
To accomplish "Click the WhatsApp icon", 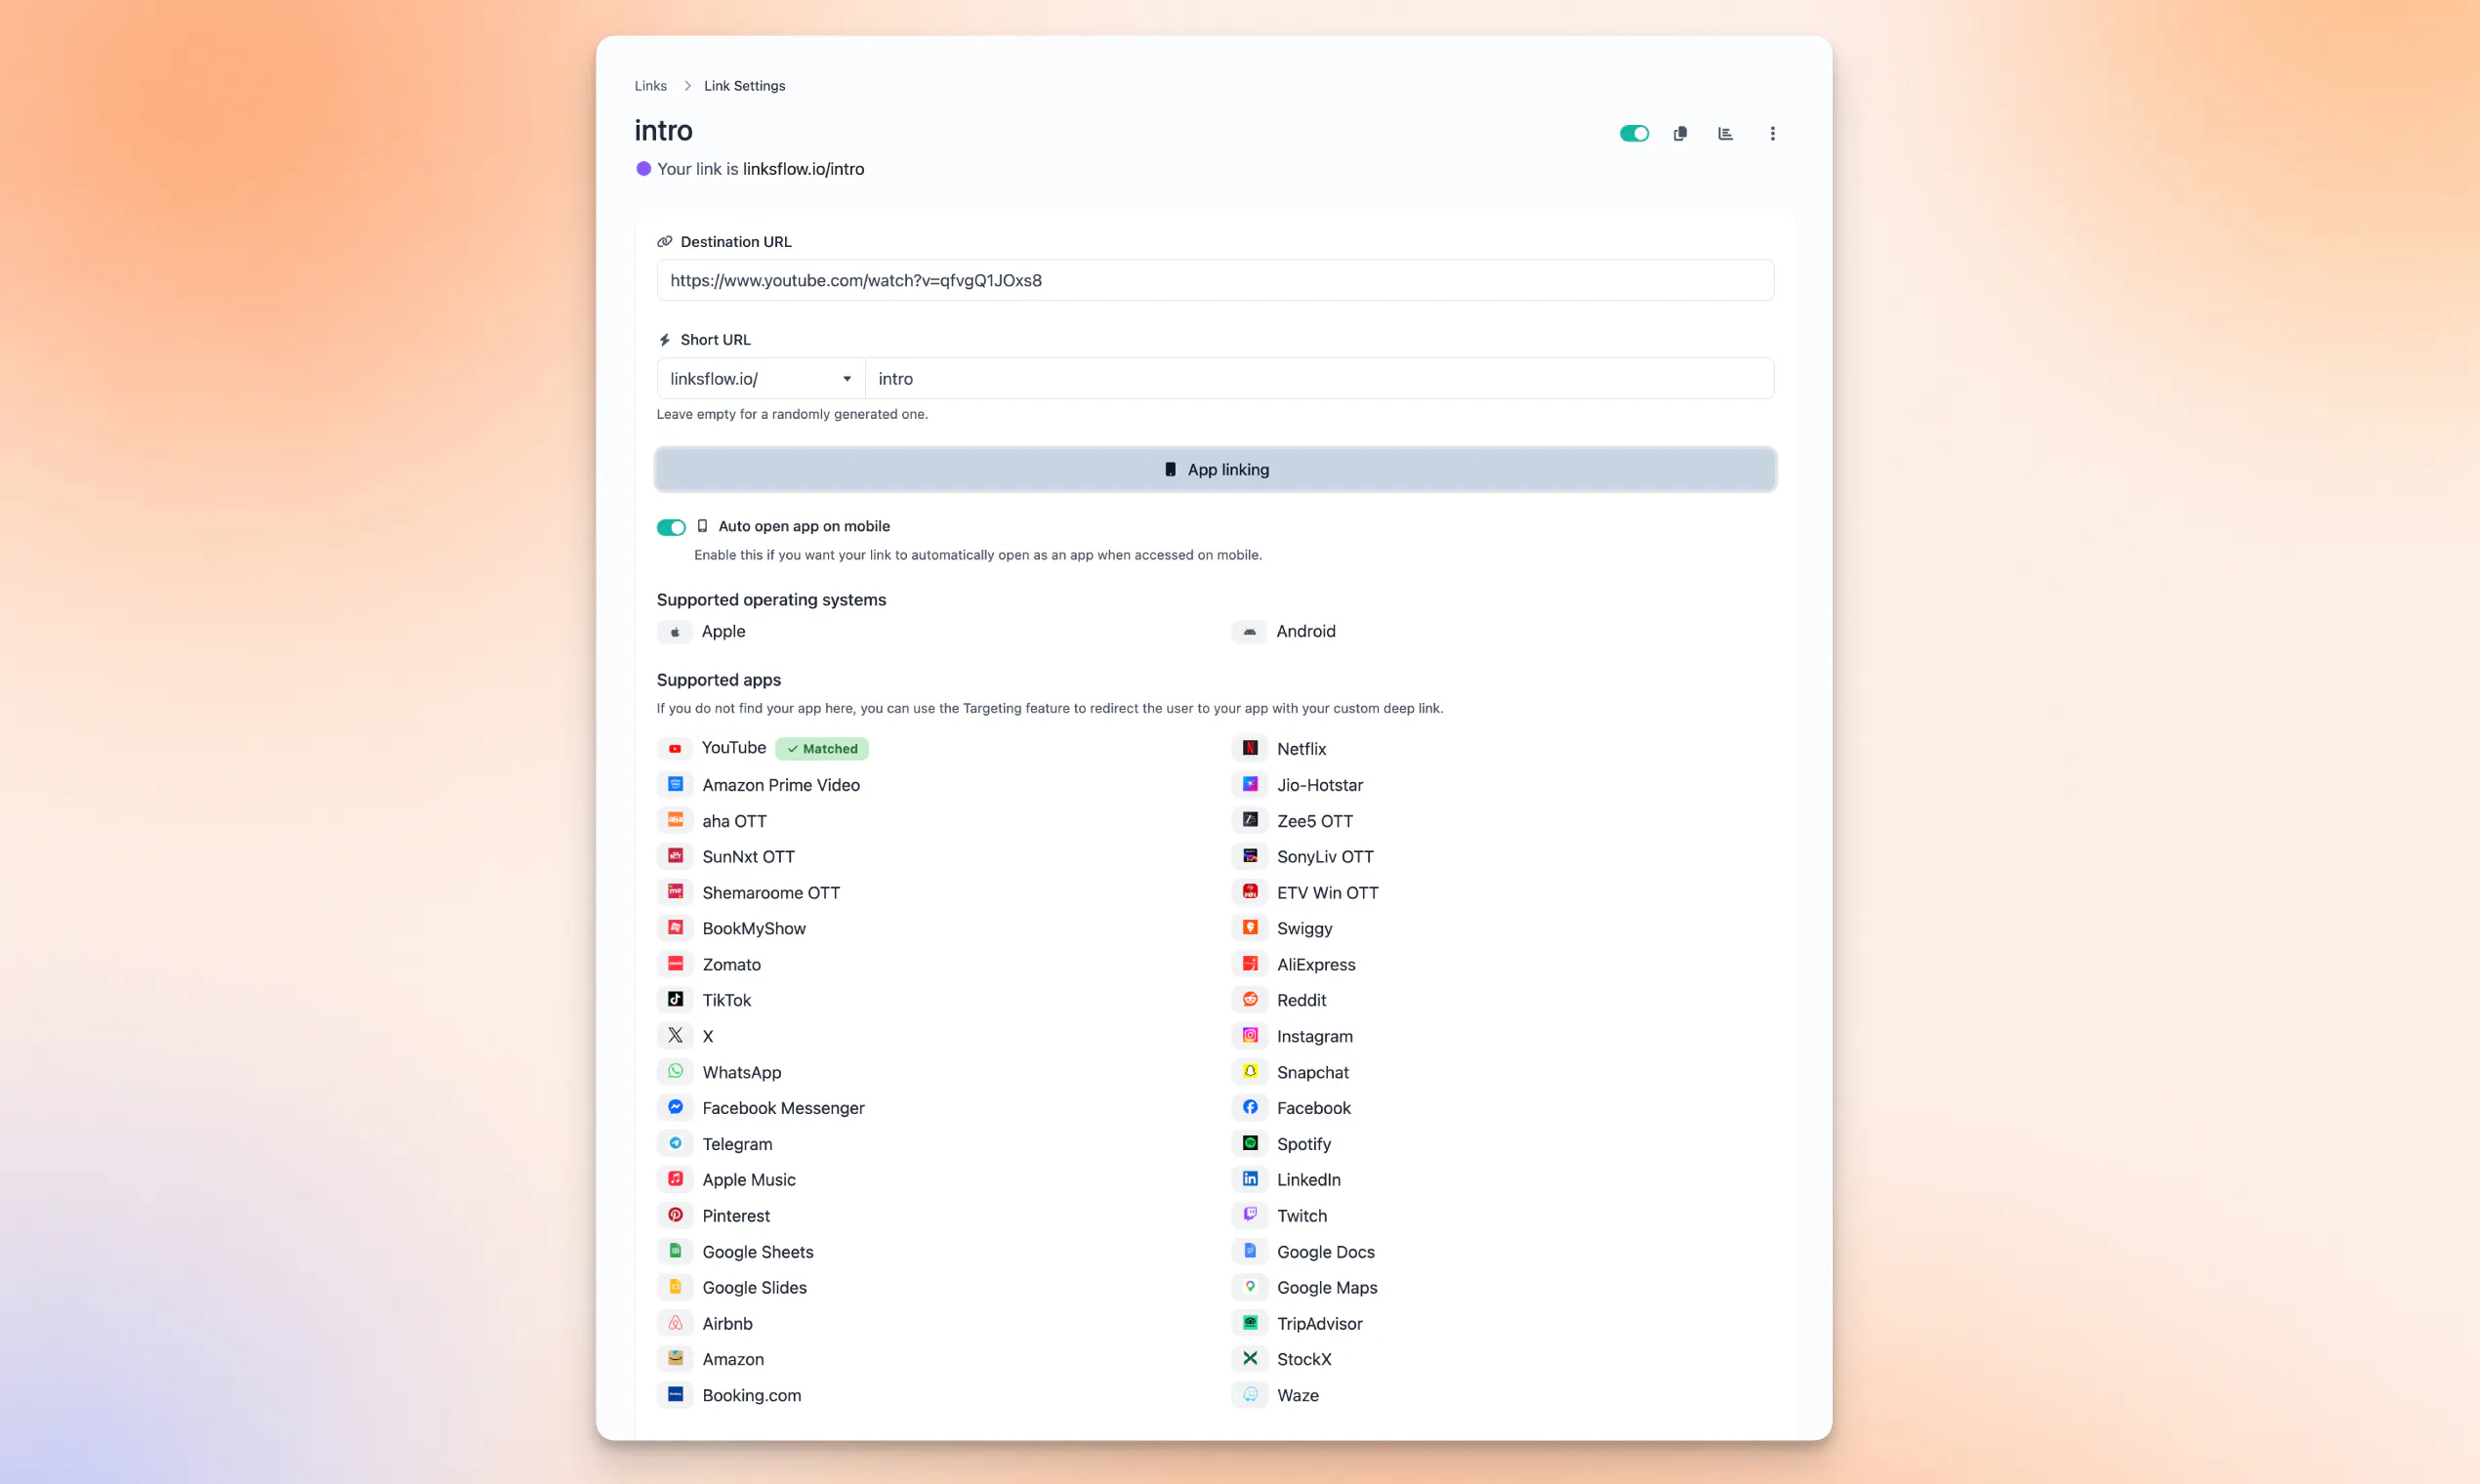I will (675, 1072).
